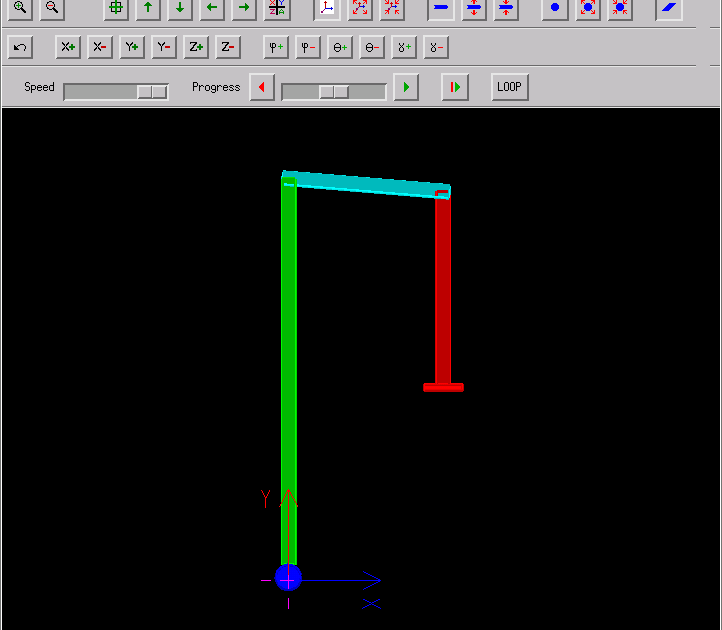Open the XYZA axis selection icon
The height and width of the screenshot is (630, 722).
(x=277, y=7)
